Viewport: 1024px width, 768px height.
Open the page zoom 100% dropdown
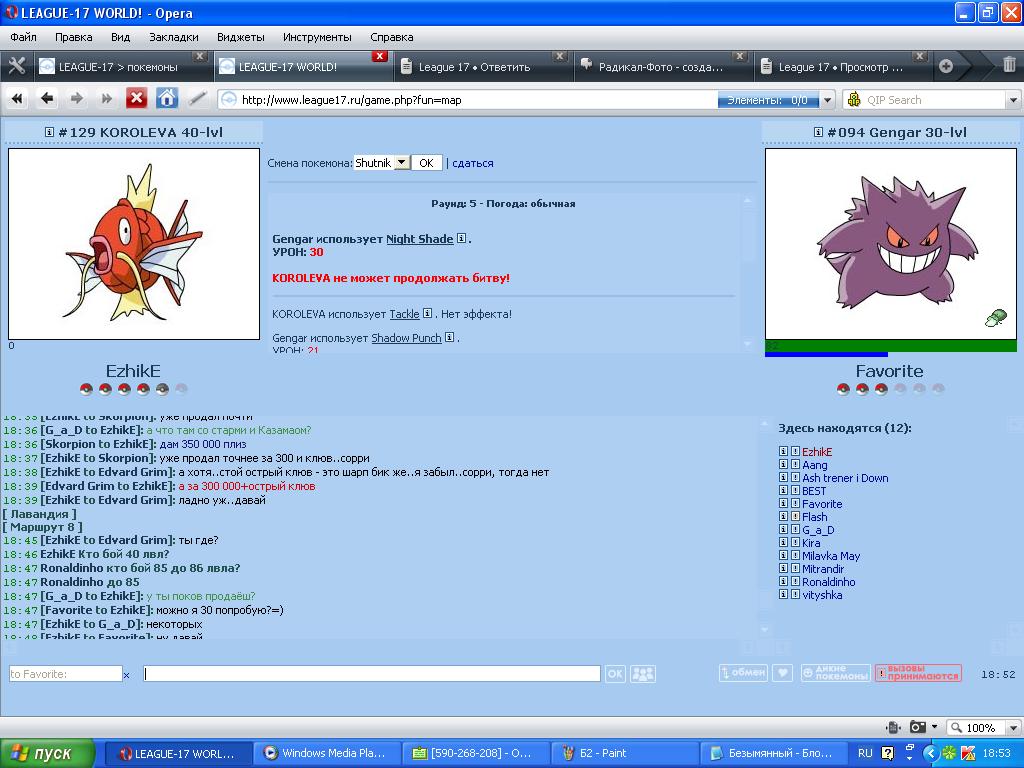[1013, 728]
